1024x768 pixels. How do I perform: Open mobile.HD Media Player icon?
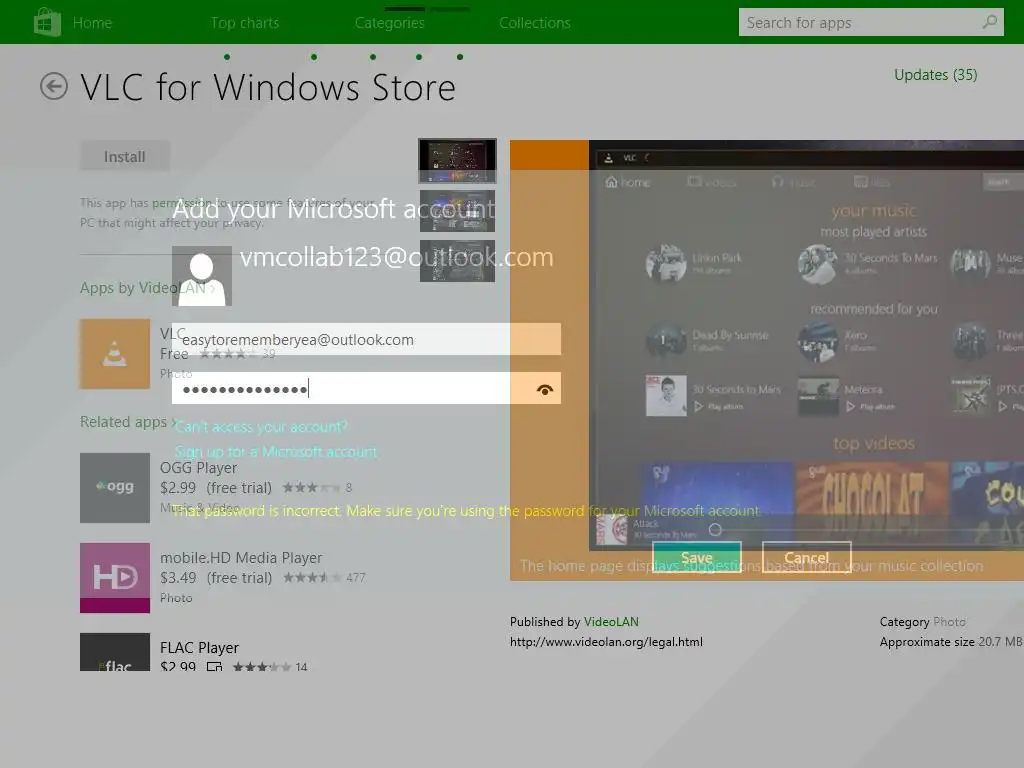coord(115,578)
